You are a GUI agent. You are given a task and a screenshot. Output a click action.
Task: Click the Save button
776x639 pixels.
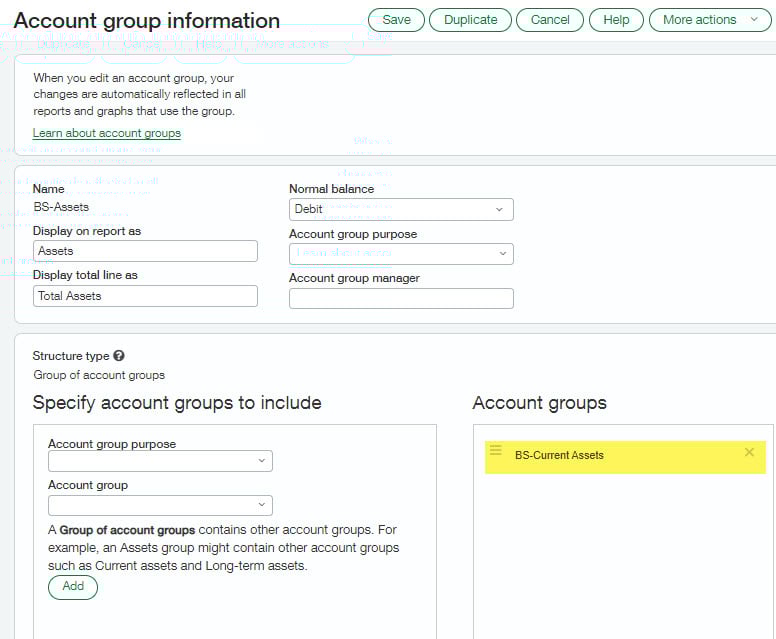(396, 20)
